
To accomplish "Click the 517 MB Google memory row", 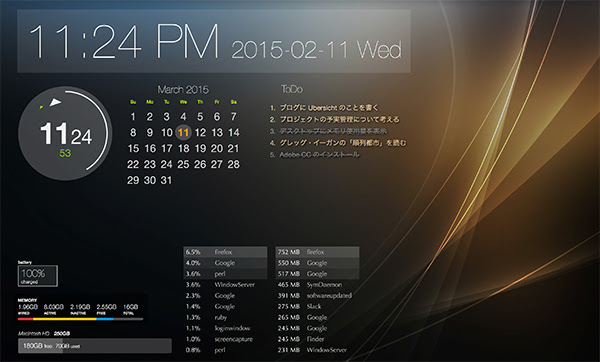I will pos(317,274).
